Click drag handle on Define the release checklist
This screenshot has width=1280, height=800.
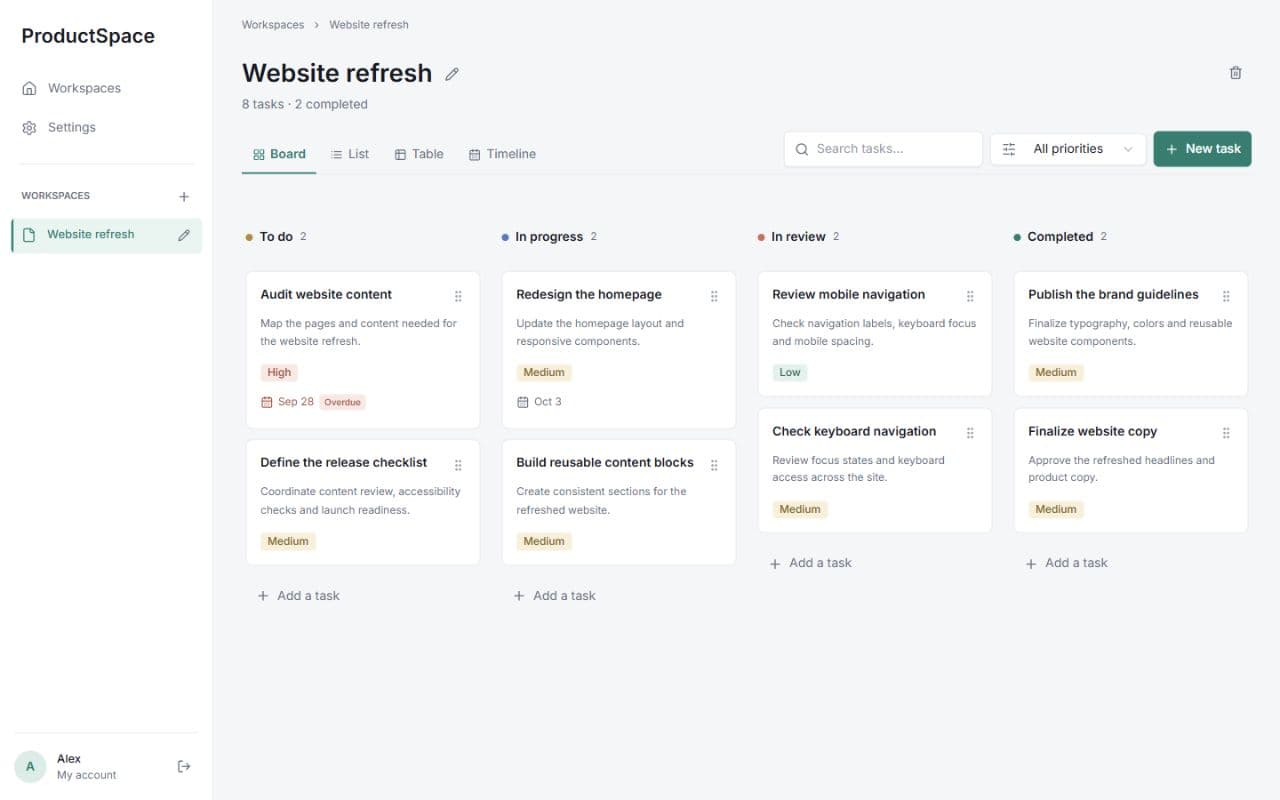click(458, 465)
